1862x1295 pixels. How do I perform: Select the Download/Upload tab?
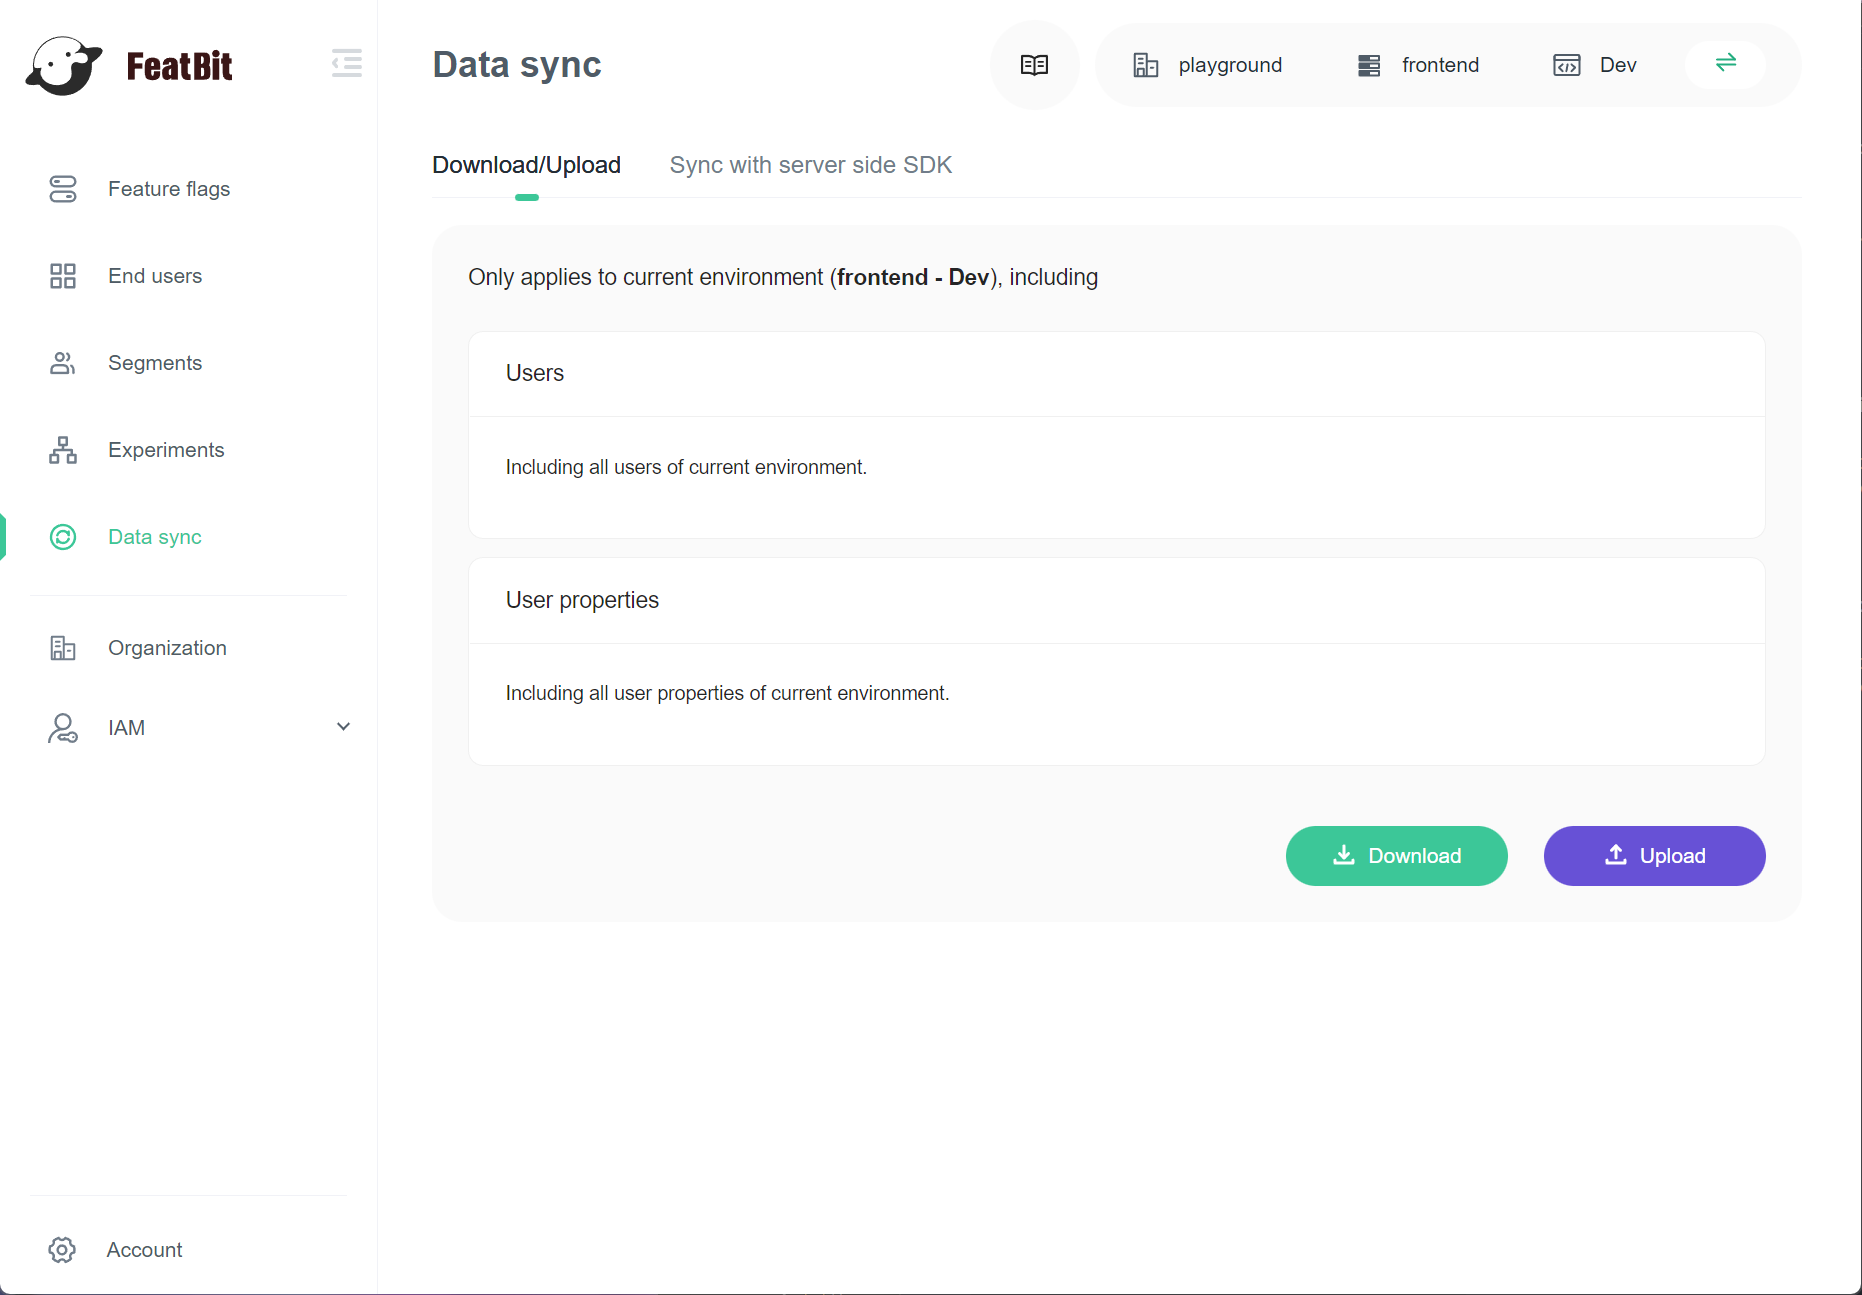click(x=526, y=165)
